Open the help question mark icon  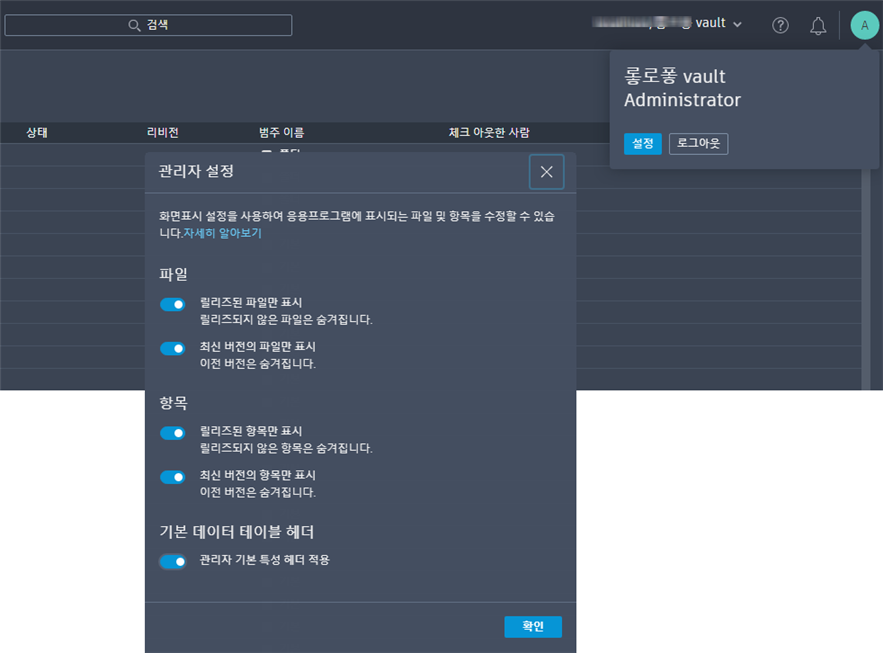click(780, 25)
